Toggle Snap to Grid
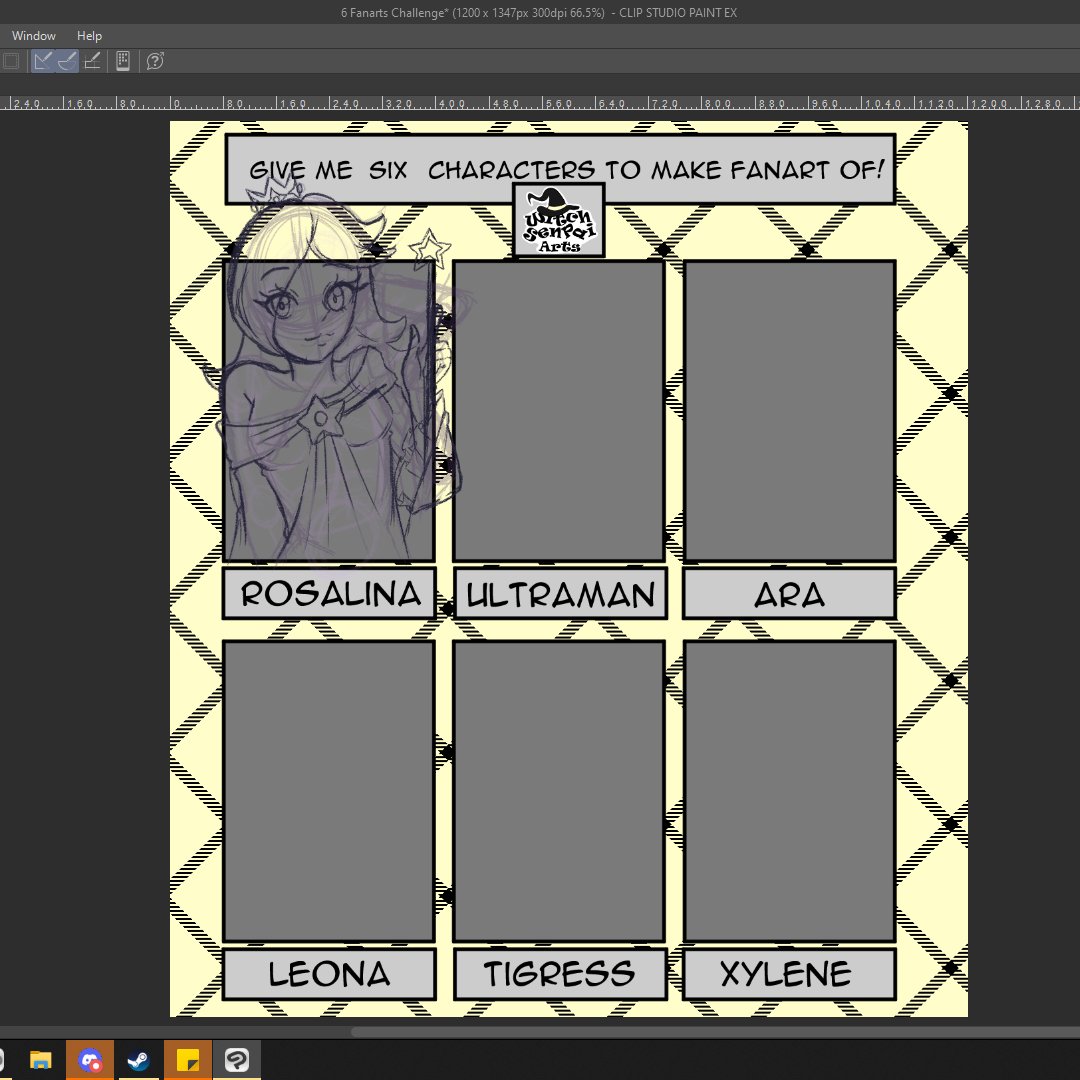 [x=92, y=61]
